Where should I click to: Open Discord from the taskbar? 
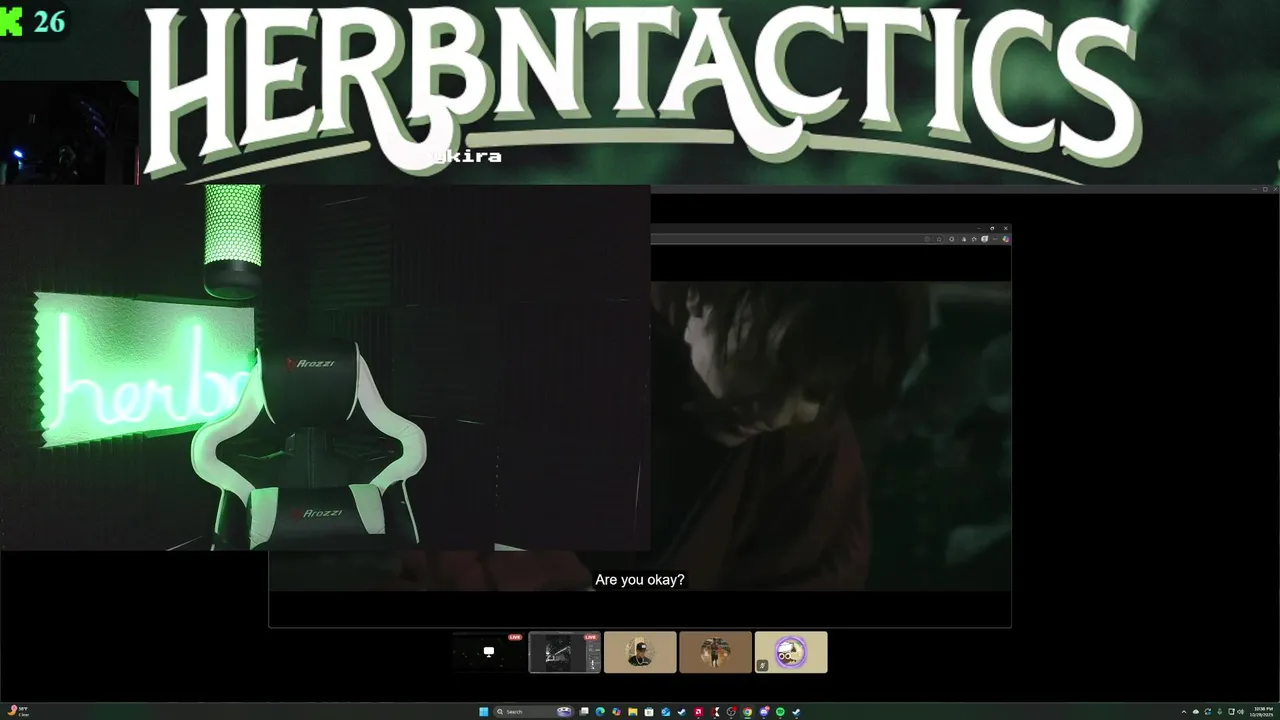click(x=764, y=712)
